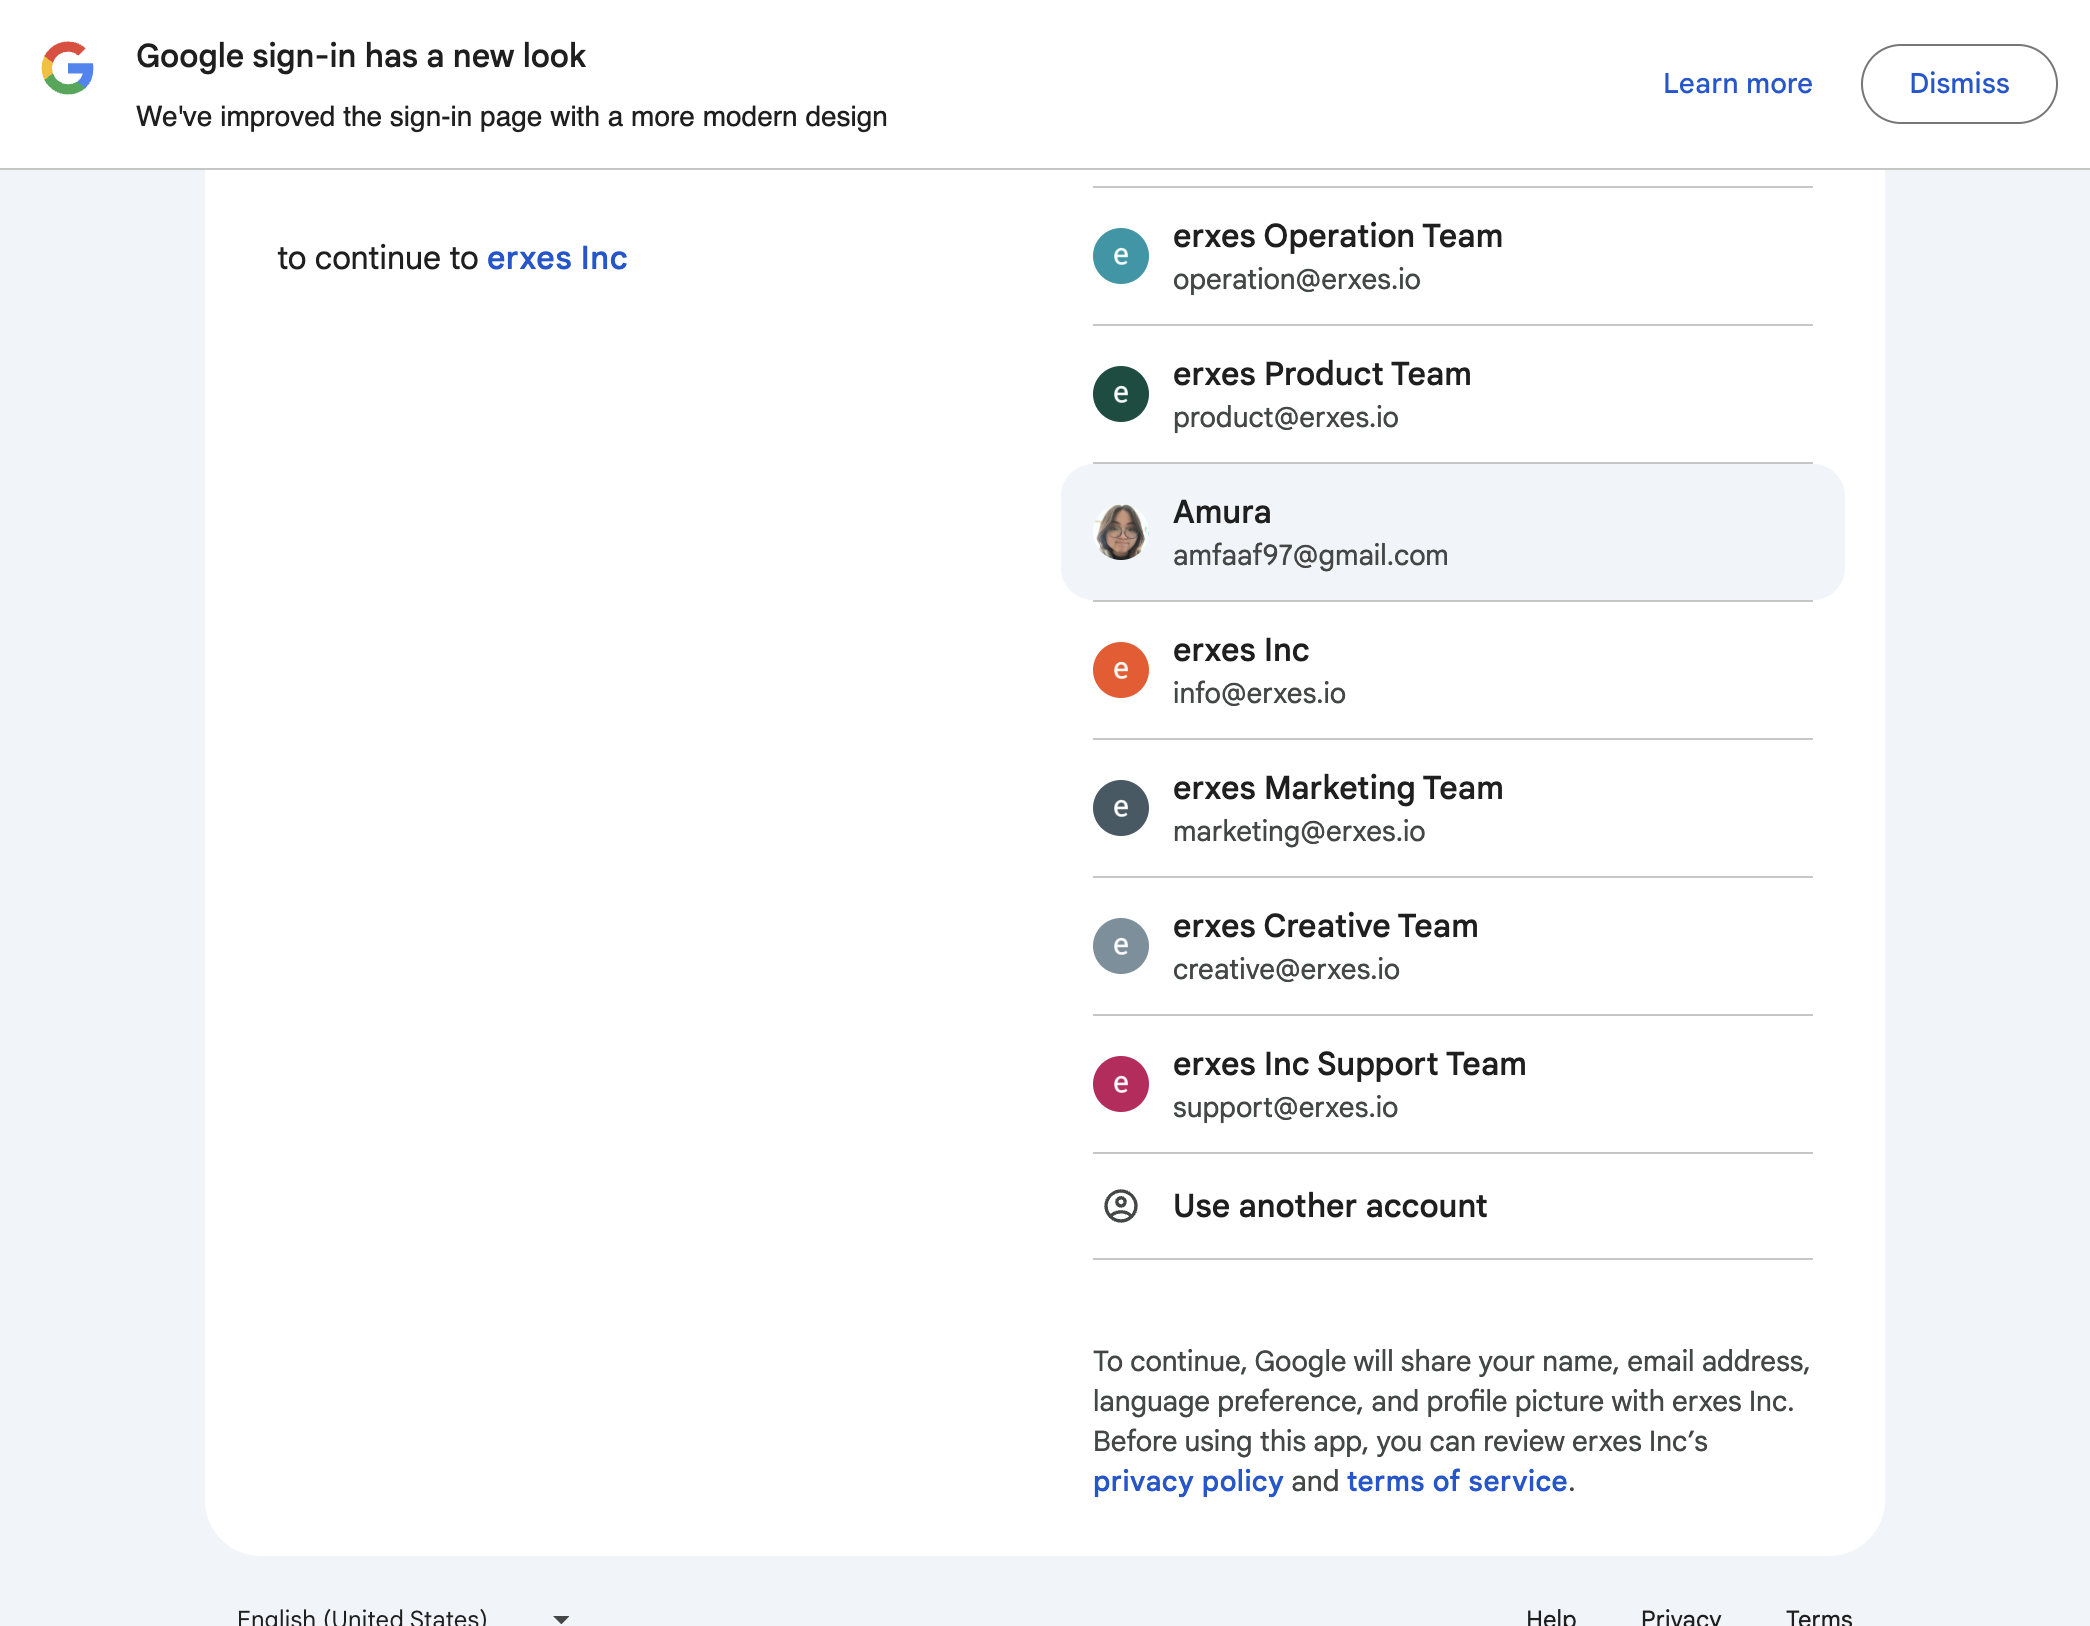Choose the erxes Product Team account

(1452, 394)
